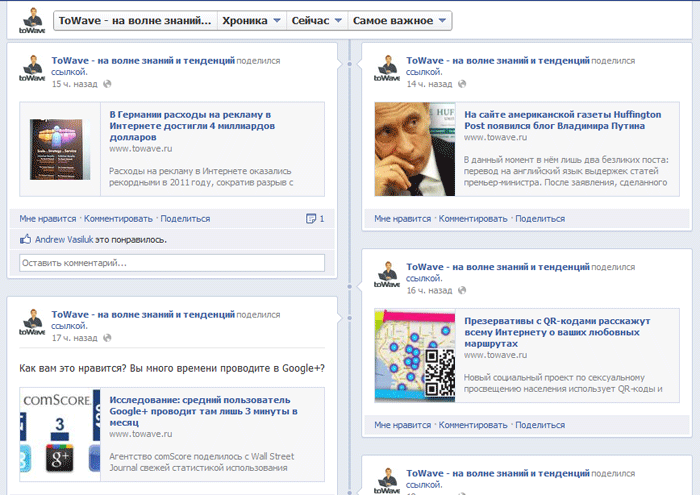Click the toWave logo in the top bar

coord(32,21)
